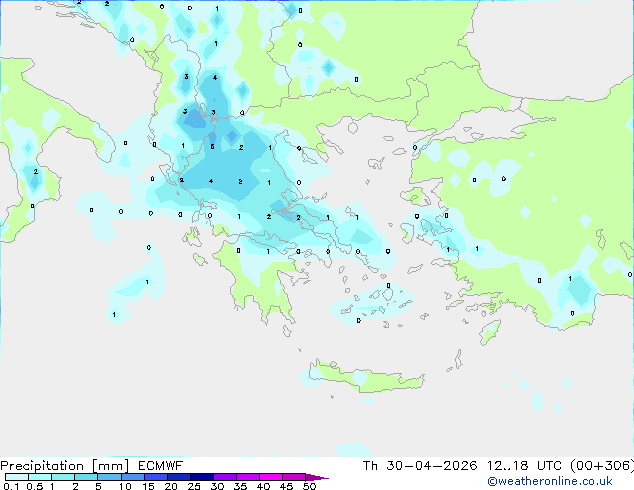This screenshot has width=634, height=490.
Task: Click the 'Precipitation [mm]' title text
Action: 65,466
